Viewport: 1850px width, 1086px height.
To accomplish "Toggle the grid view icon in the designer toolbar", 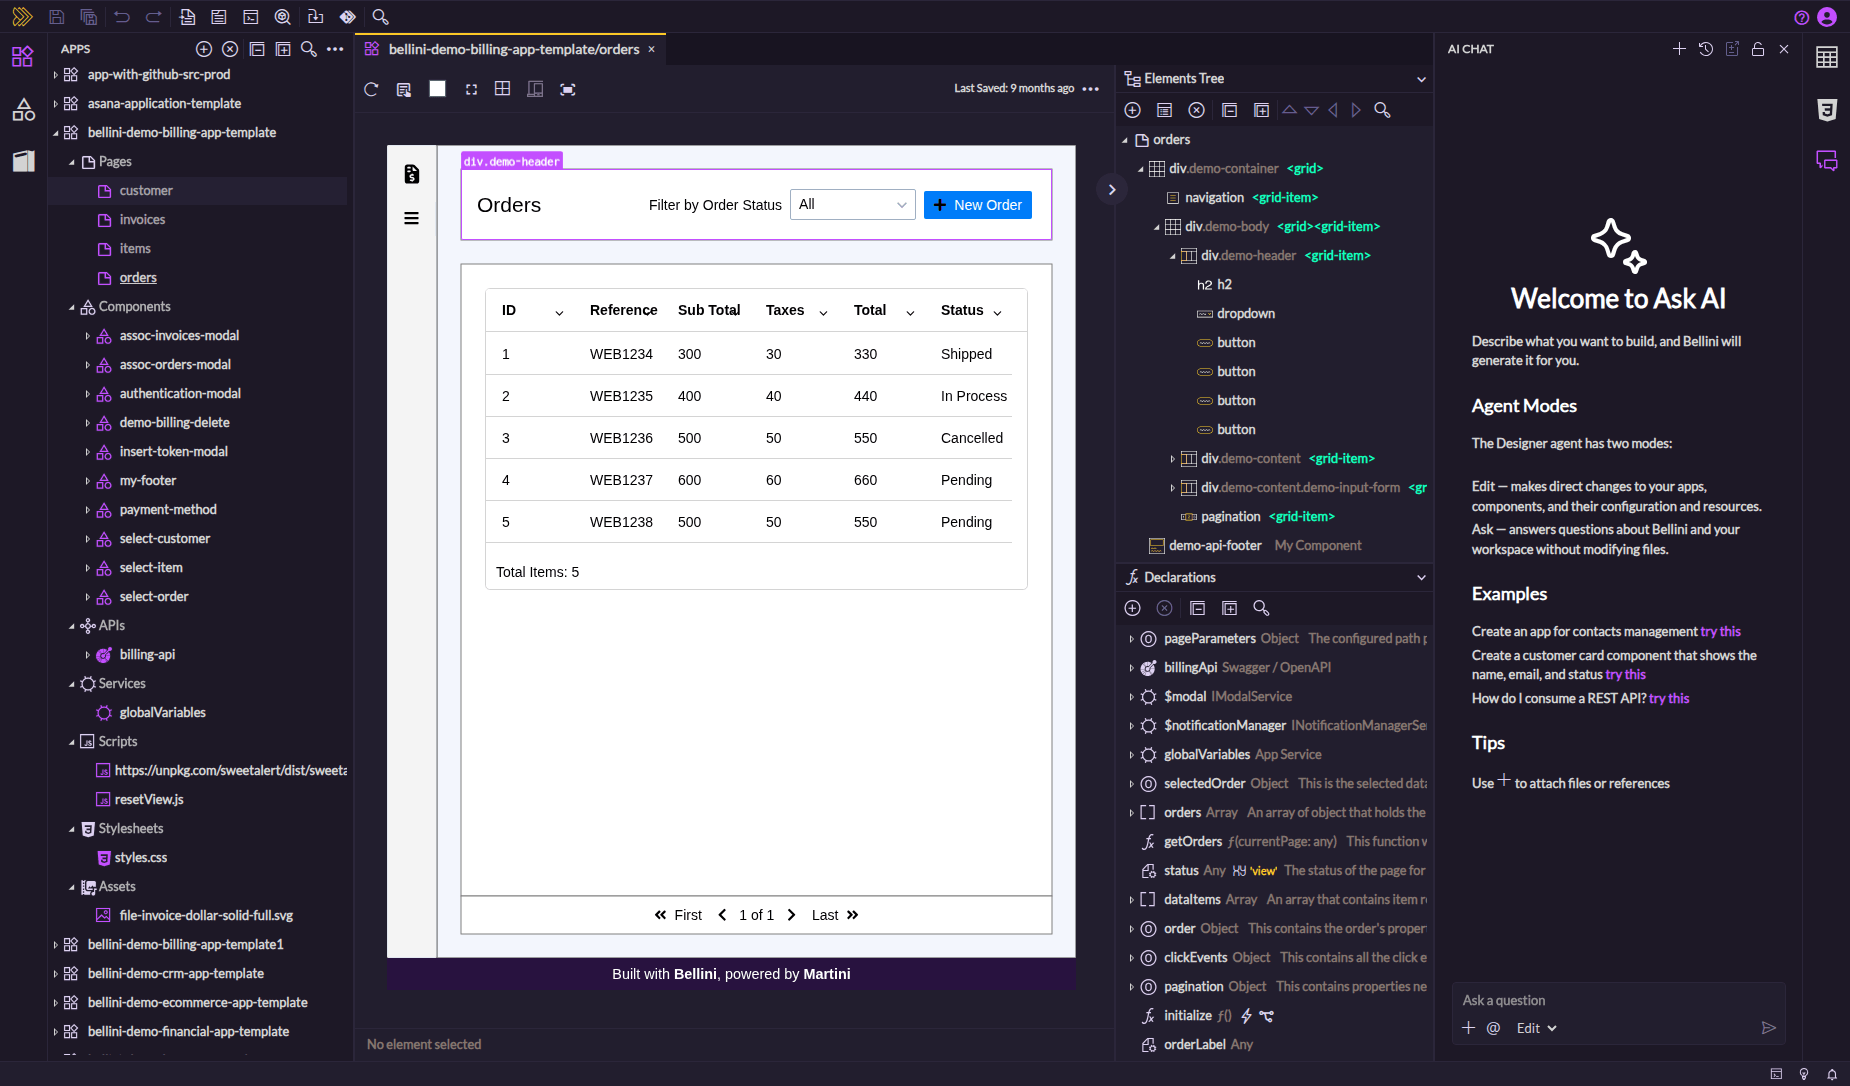I will [x=503, y=89].
